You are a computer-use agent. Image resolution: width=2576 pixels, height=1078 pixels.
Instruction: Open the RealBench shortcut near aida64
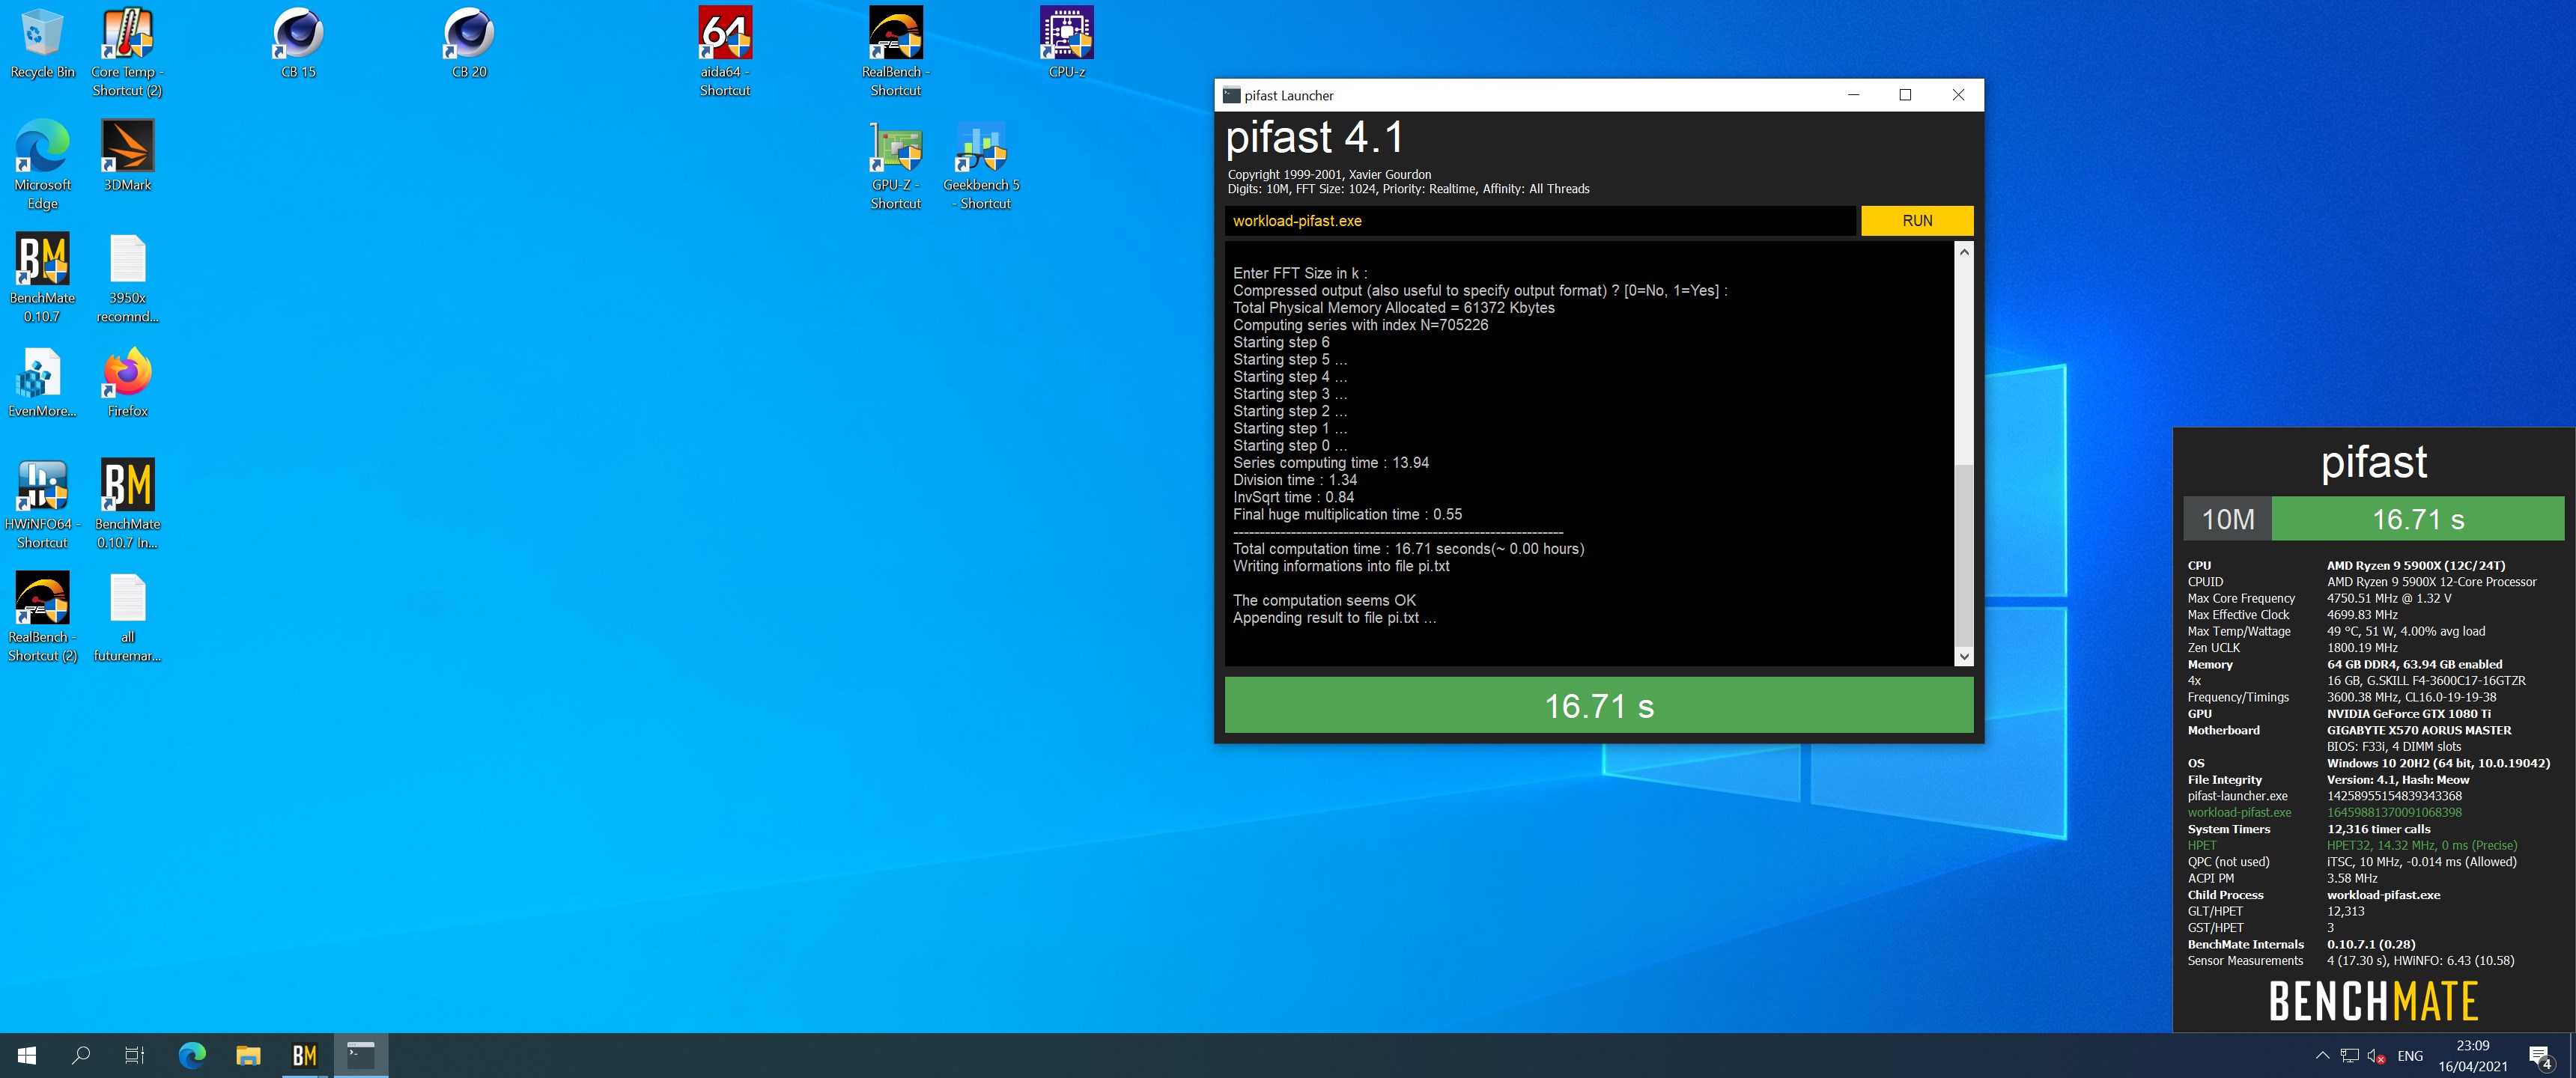click(896, 53)
